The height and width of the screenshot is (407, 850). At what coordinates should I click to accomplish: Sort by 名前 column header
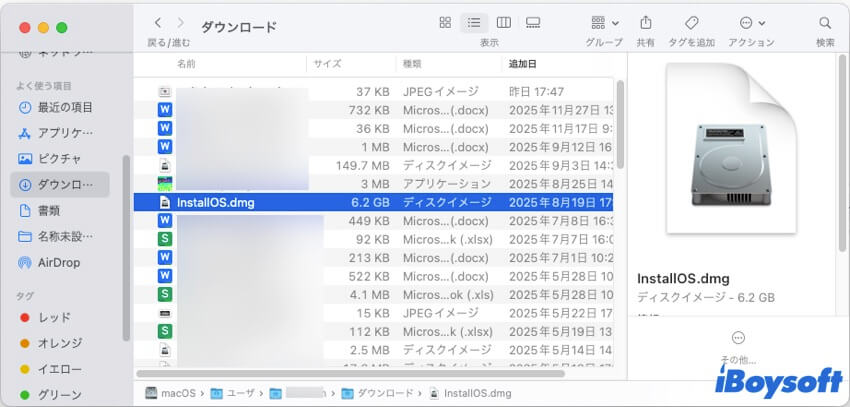(x=186, y=64)
